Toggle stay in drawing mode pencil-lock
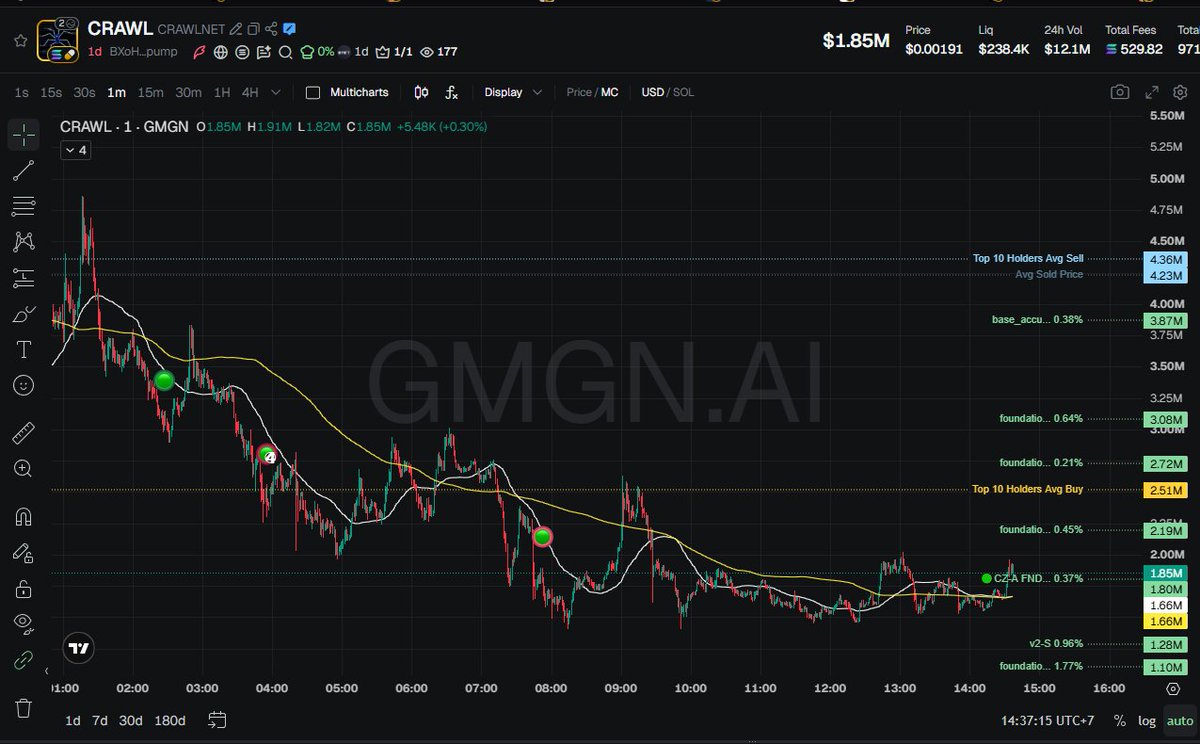 [x=24, y=553]
